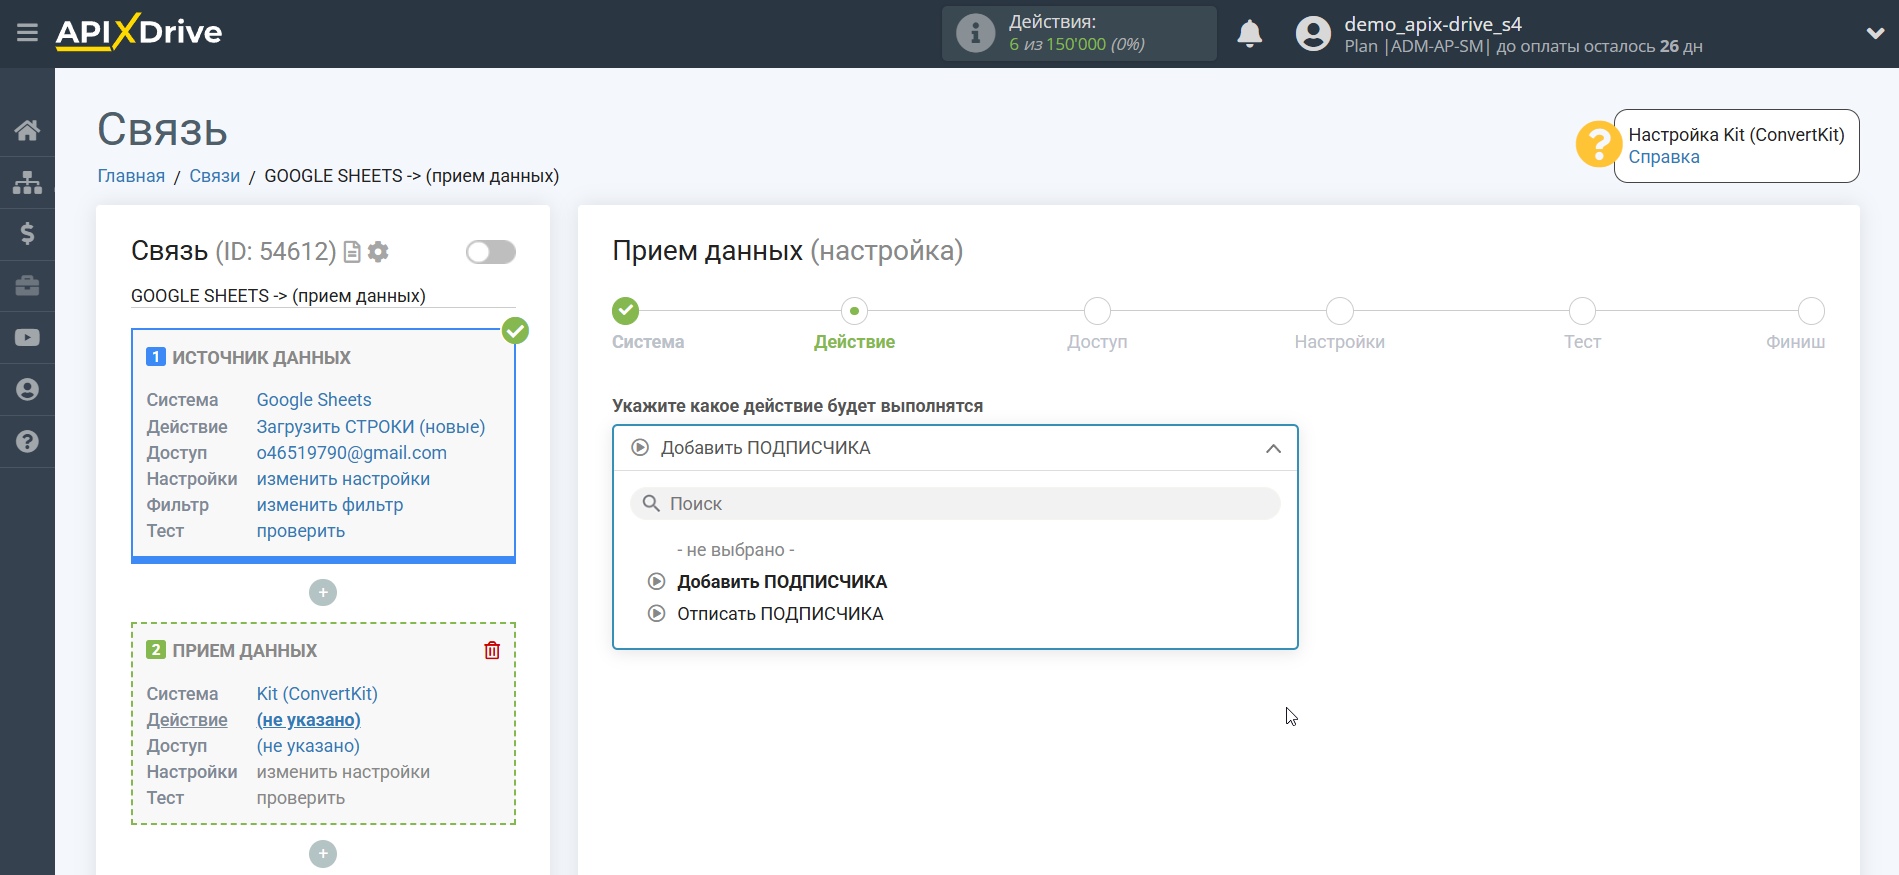Click the ИСТОЧНИК ДАННЫХ block header
This screenshot has height=875, width=1899.
click(x=261, y=358)
